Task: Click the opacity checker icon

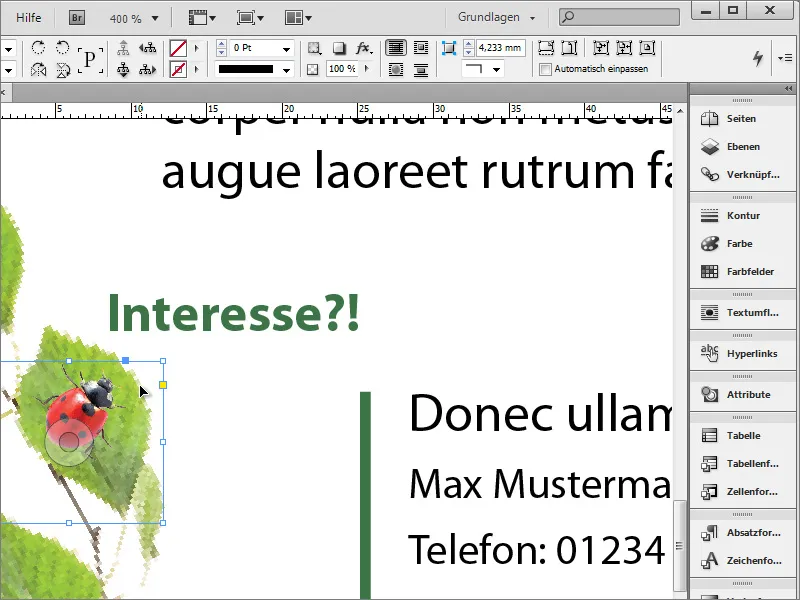Action: tap(313, 69)
